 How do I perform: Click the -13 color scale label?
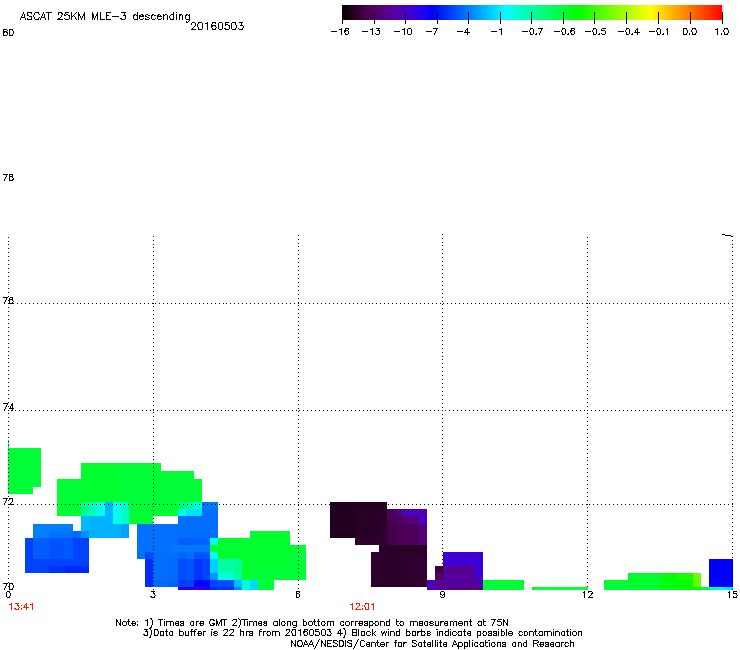tap(371, 32)
